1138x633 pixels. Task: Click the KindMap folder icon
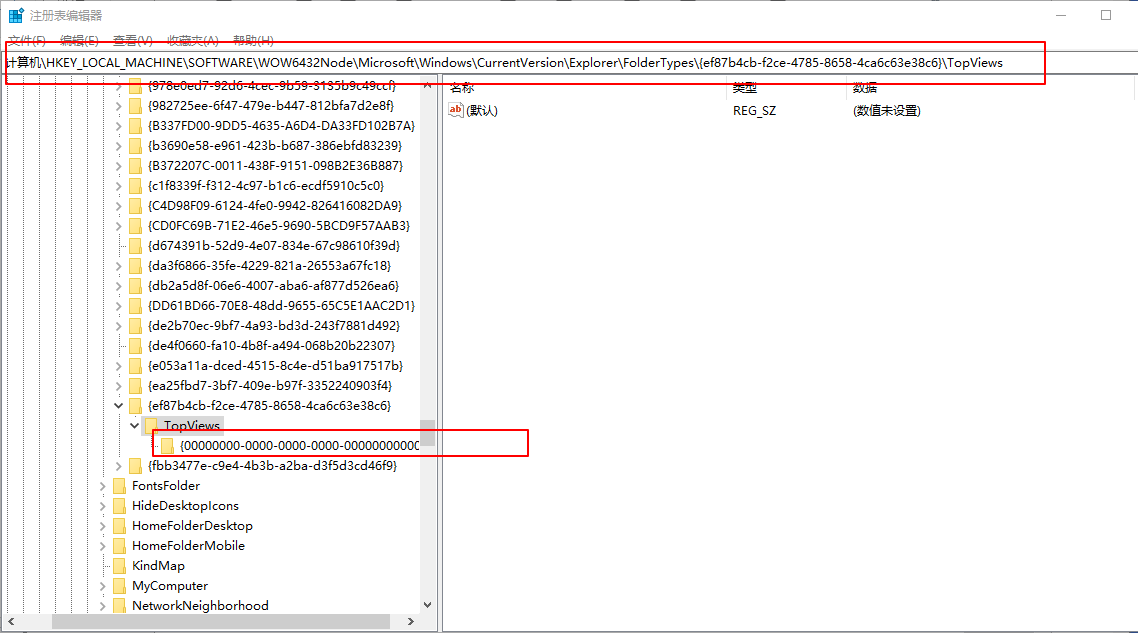pos(118,565)
